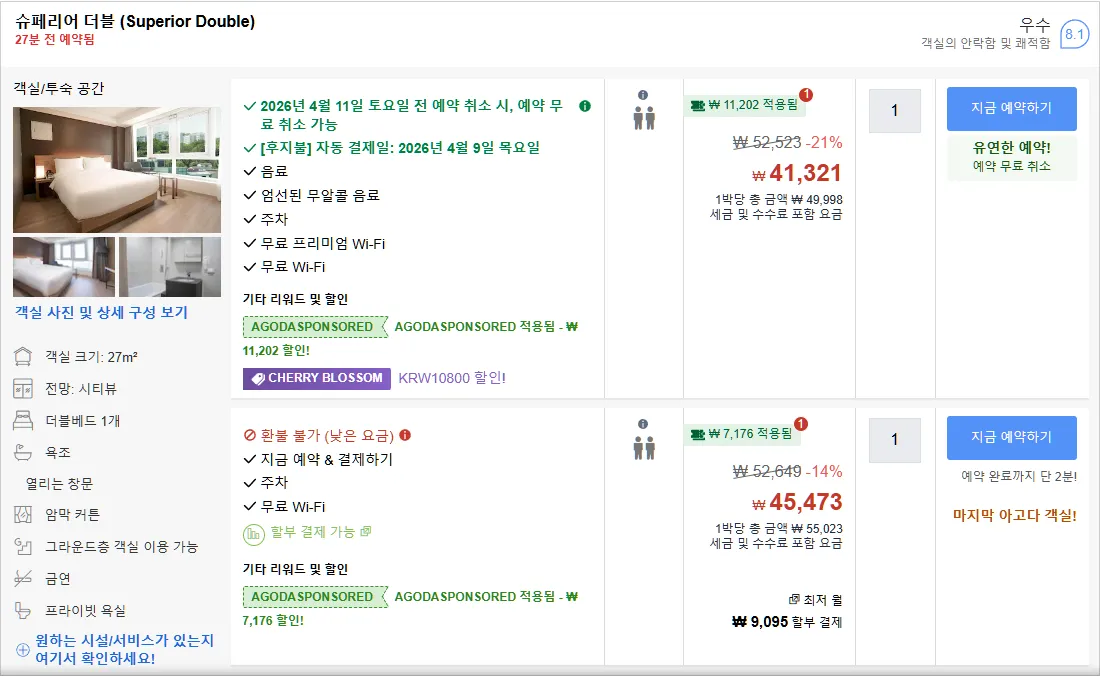Click the ₩7,176 적용됨 coupon badge
Screen dimensions: 1100x676
742,434
